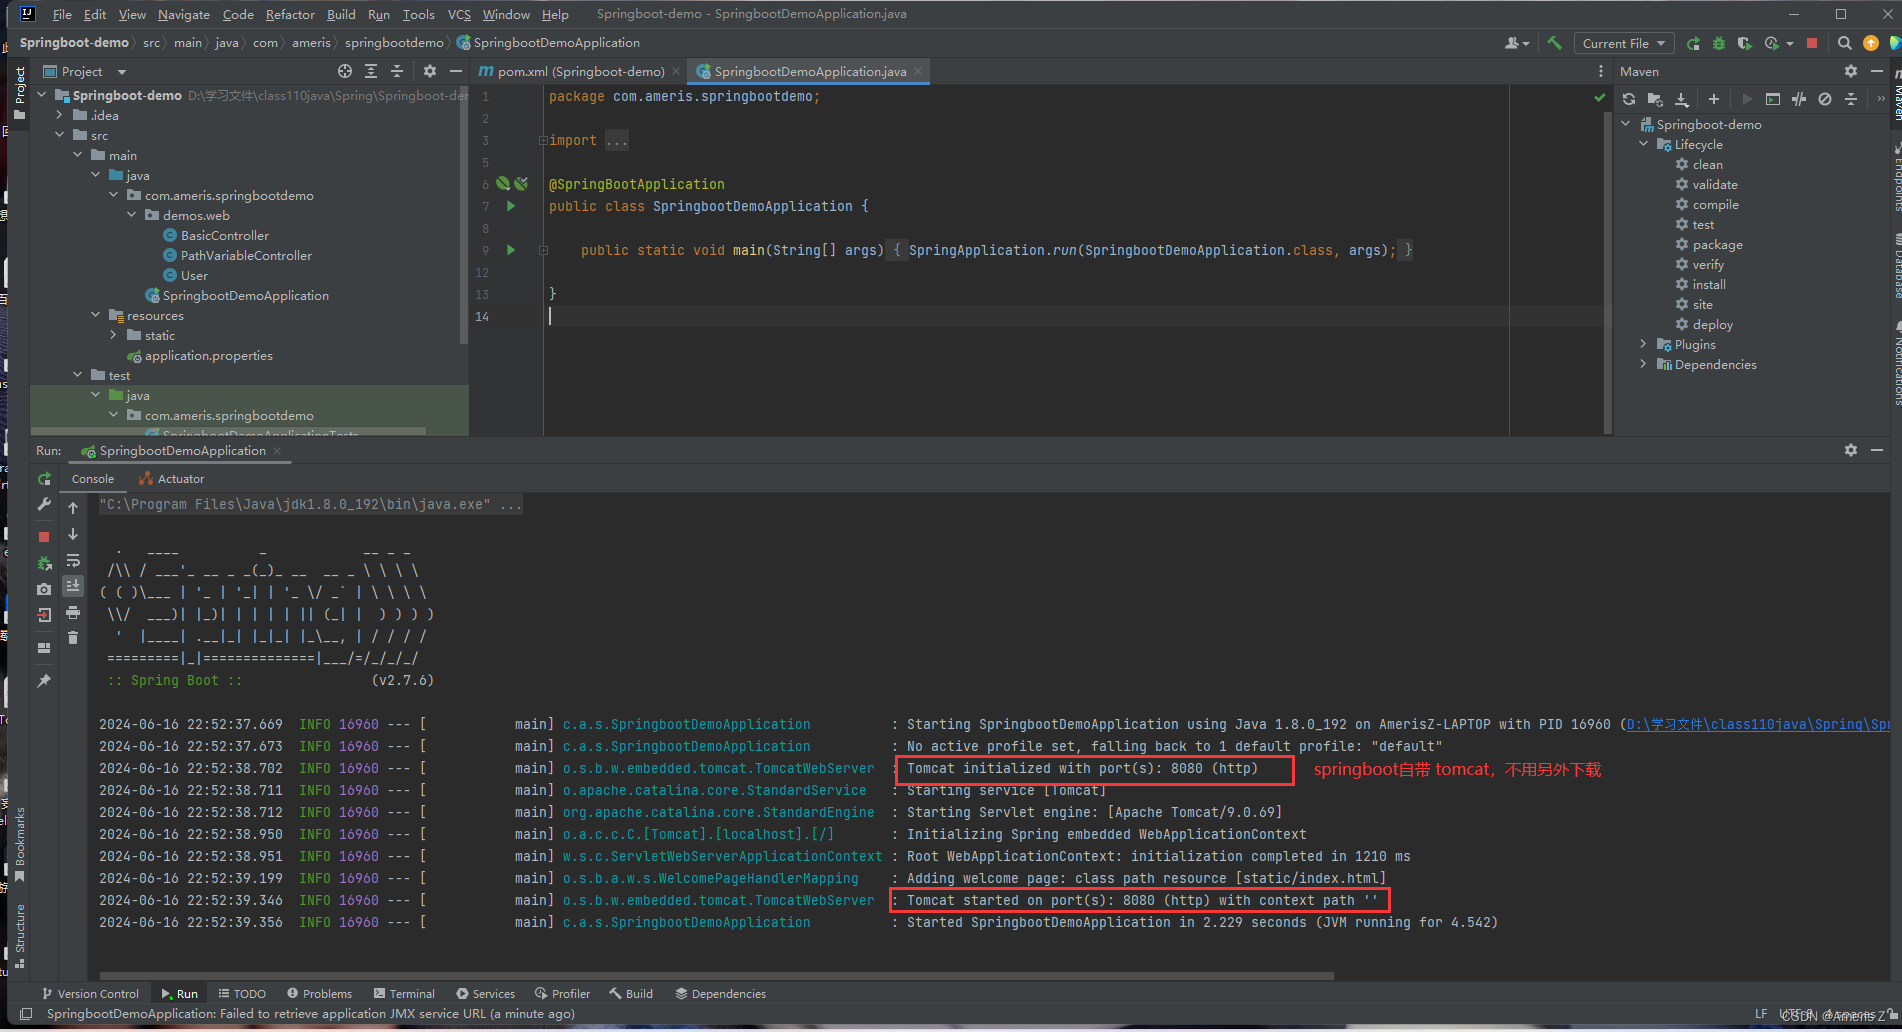Image resolution: width=1902 pixels, height=1032 pixels.
Task: Open the Build menu
Action: pos(341,14)
